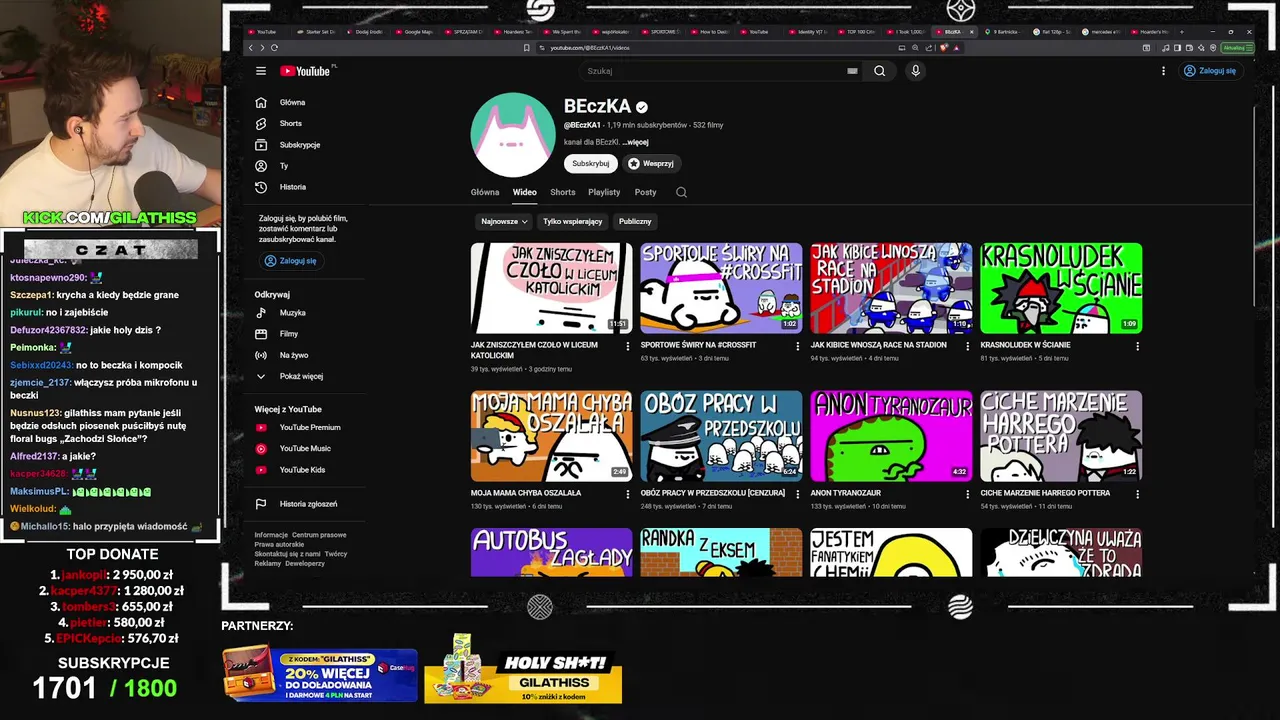Click ANON TYRANOZAUR video title
Screen dimensions: 1280x720
845,493
